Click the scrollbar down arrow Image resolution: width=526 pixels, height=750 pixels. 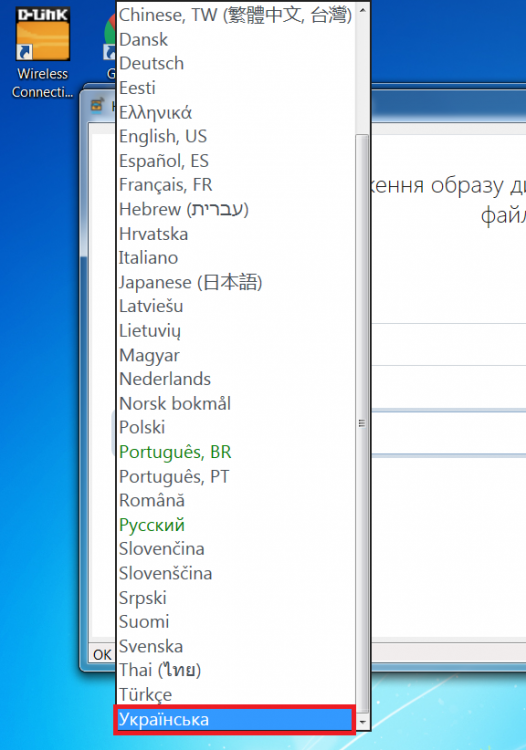[x=362, y=722]
